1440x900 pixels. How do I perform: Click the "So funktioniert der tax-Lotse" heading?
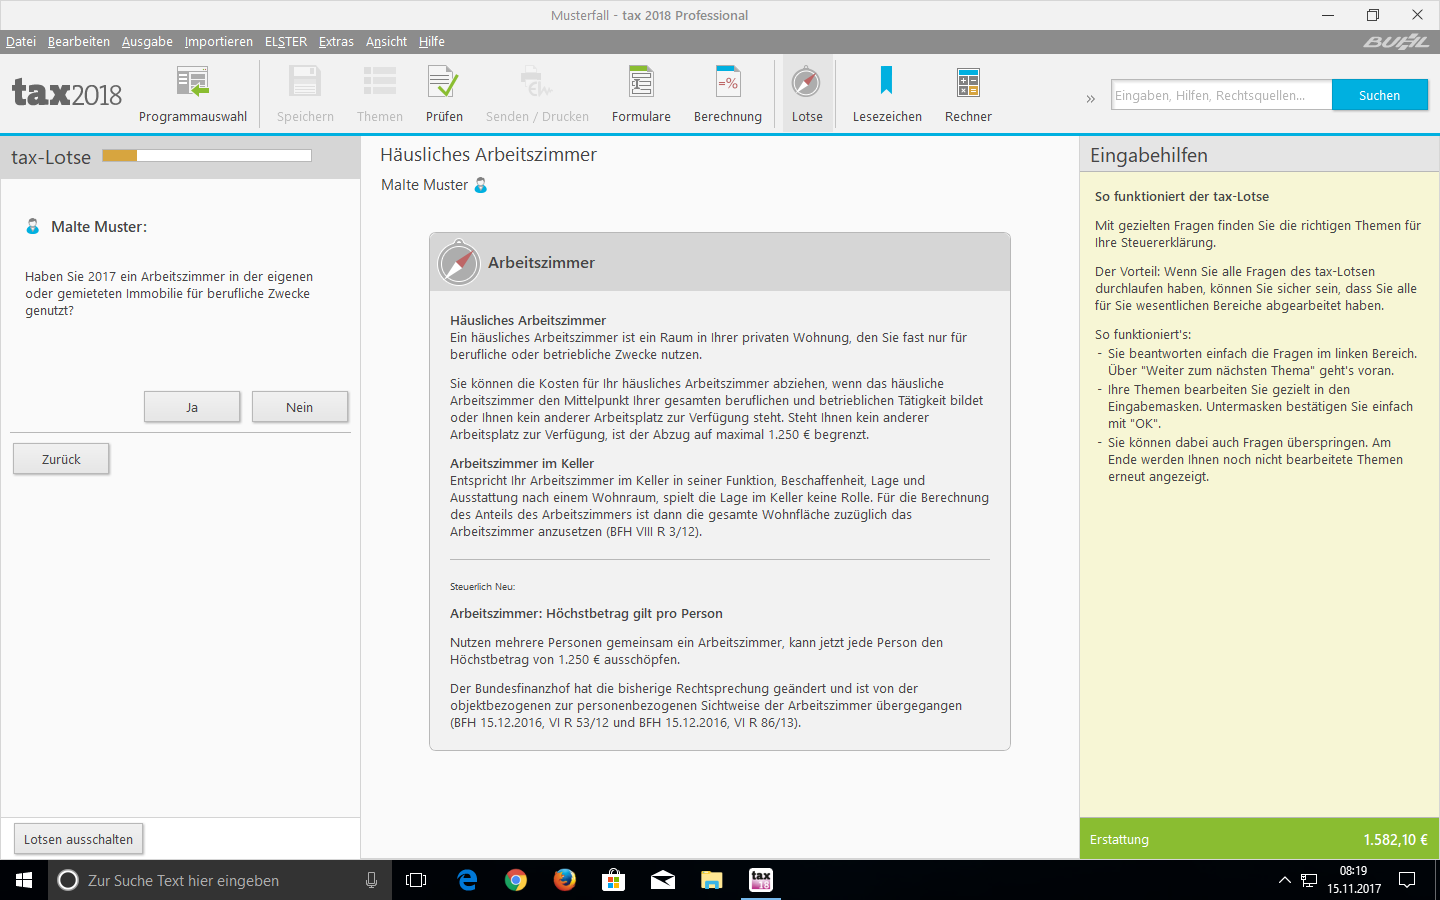1182,197
